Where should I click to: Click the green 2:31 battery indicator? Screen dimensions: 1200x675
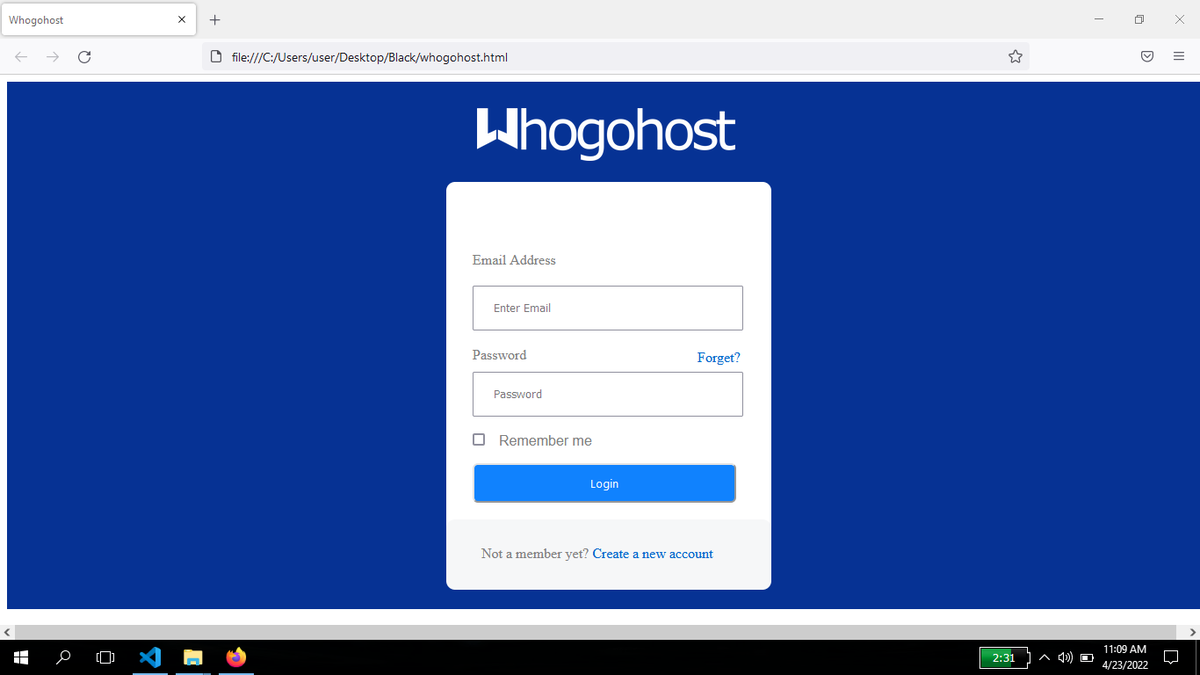1003,657
